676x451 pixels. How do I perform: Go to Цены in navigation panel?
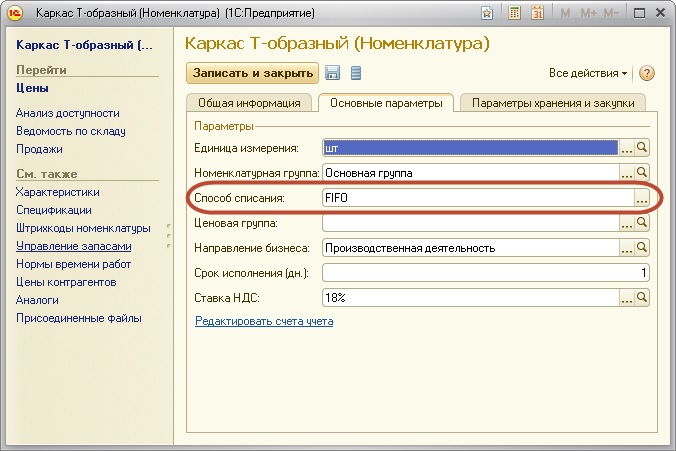click(x=32, y=88)
